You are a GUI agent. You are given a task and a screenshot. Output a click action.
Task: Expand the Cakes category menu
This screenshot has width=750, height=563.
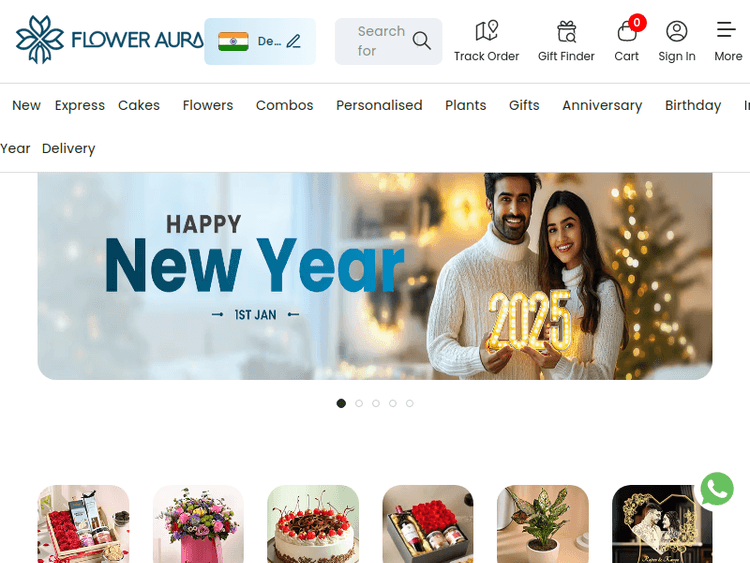coord(139,105)
